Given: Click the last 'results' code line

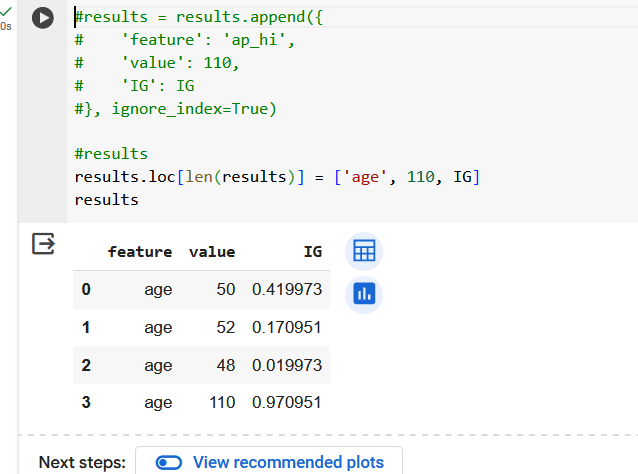Looking at the screenshot, I should tap(107, 200).
